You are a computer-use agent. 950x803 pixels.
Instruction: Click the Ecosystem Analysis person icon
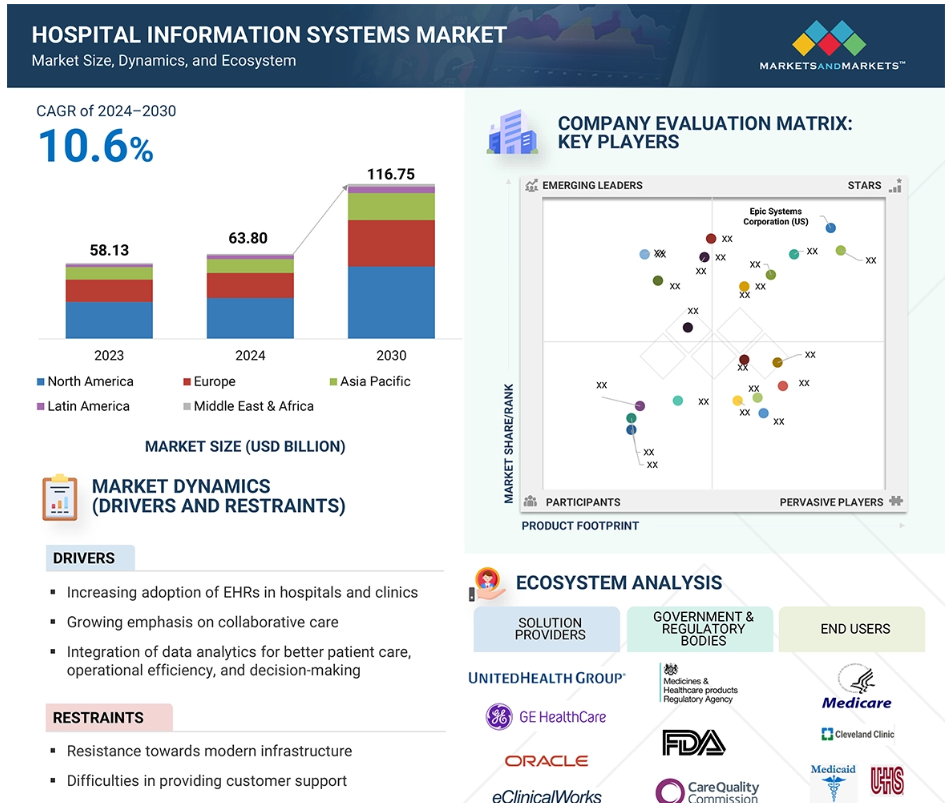pyautogui.click(x=488, y=584)
